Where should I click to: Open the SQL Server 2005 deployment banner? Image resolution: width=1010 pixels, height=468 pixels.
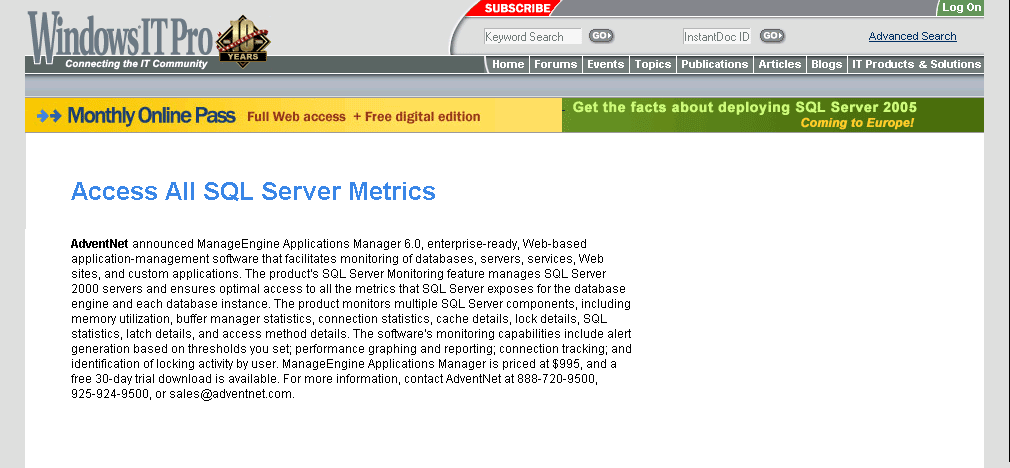click(773, 115)
